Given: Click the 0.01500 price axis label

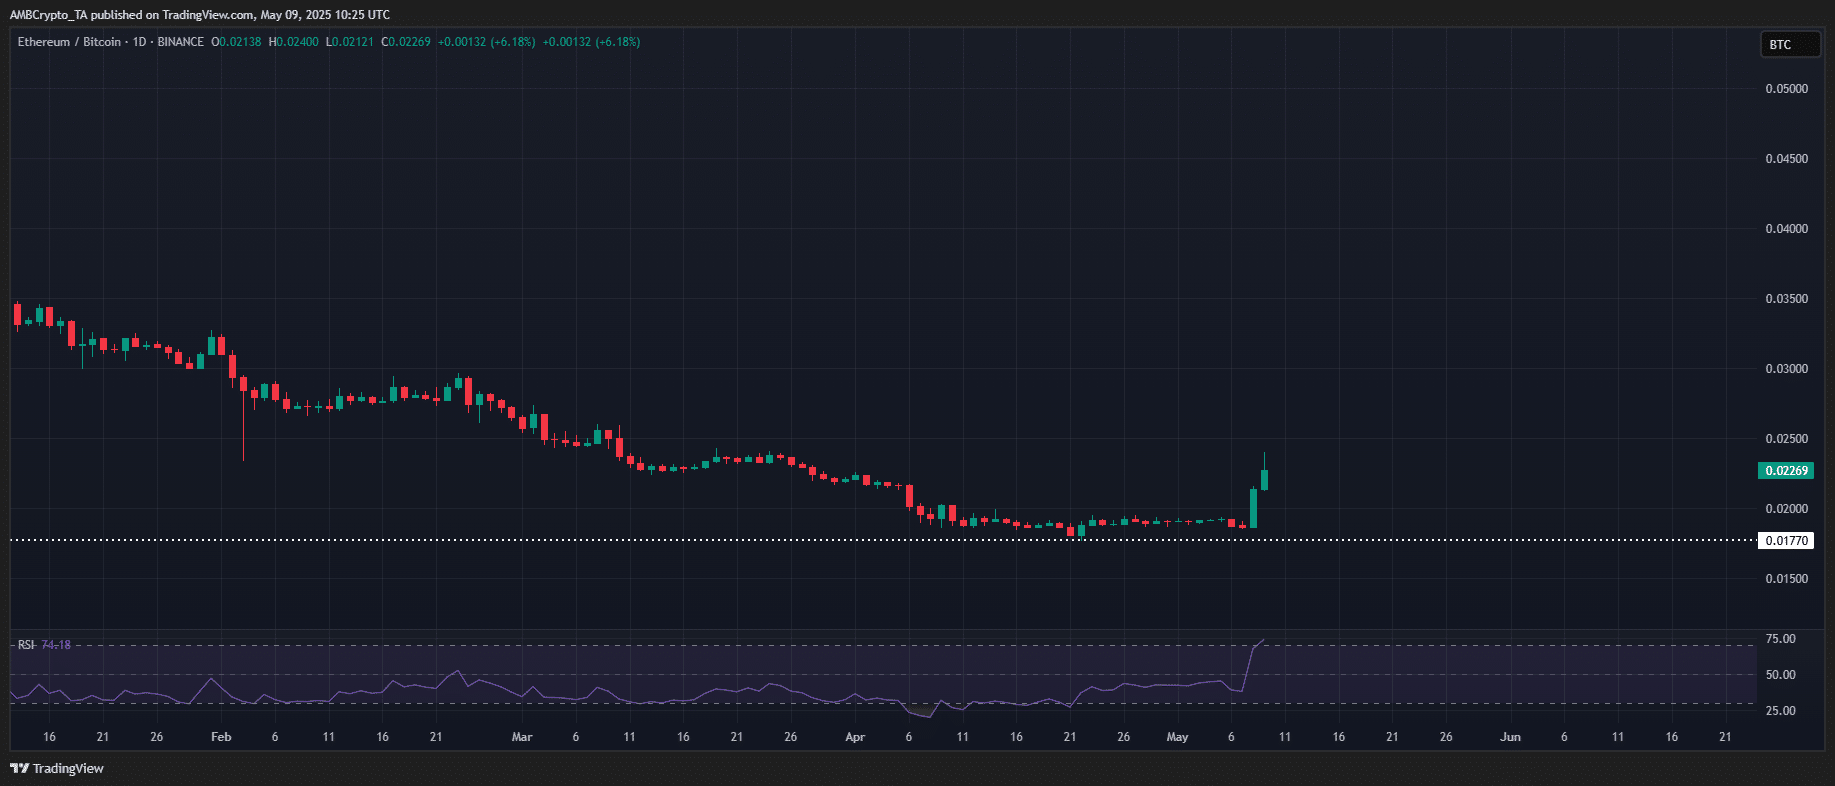Looking at the screenshot, I should pyautogui.click(x=1786, y=579).
